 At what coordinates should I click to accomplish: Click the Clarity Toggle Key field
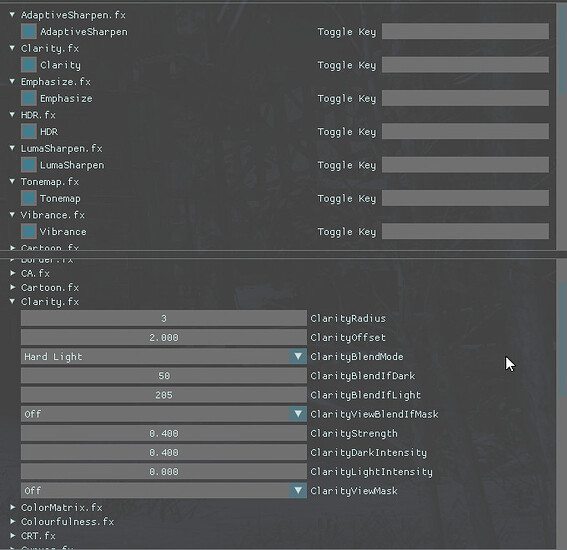[x=465, y=65]
